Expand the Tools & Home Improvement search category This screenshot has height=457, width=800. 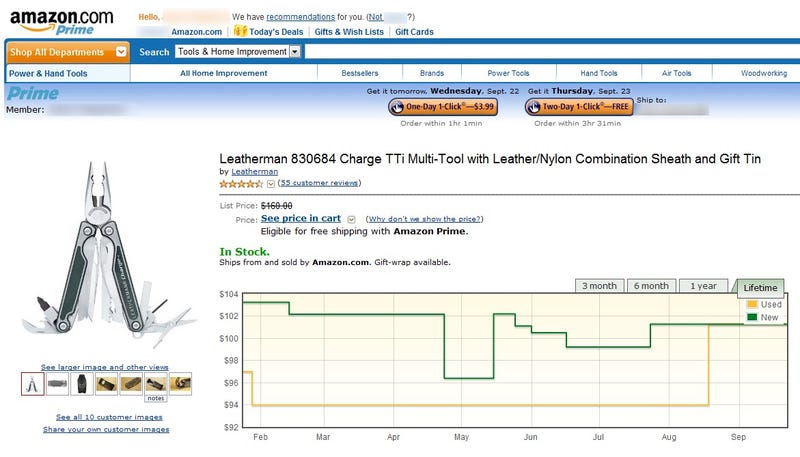click(x=295, y=52)
